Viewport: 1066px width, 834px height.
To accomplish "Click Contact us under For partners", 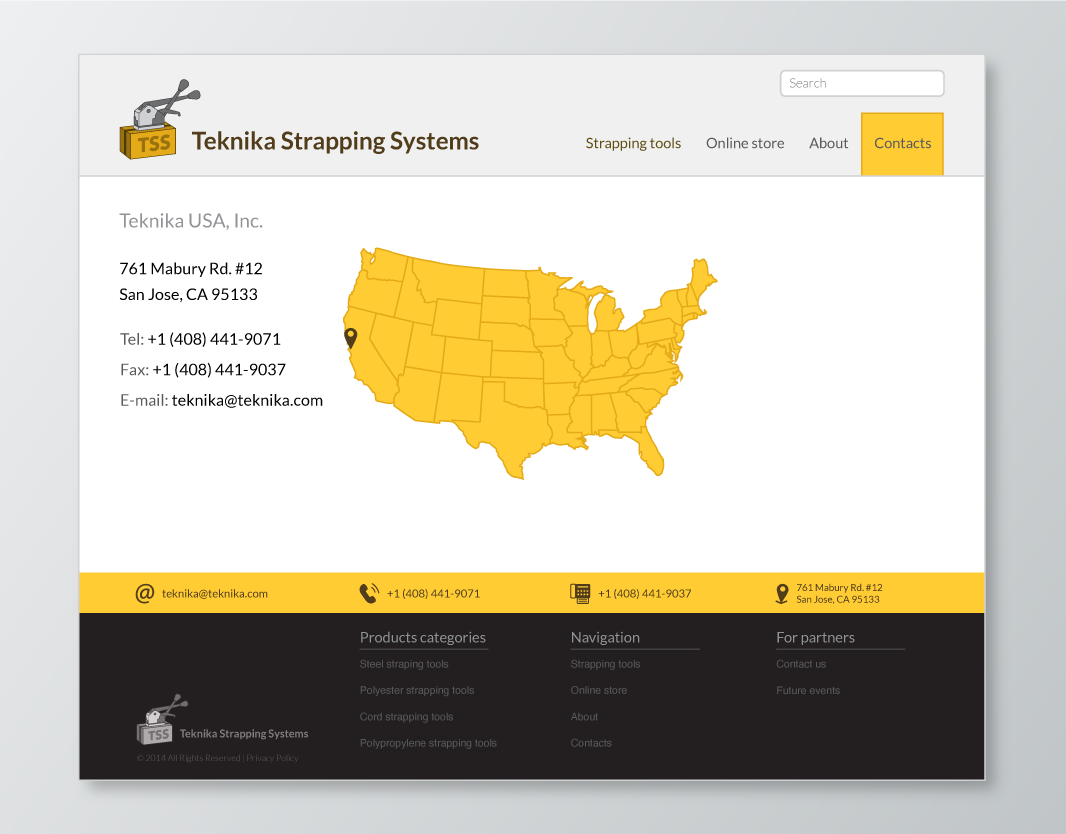I will coord(801,664).
